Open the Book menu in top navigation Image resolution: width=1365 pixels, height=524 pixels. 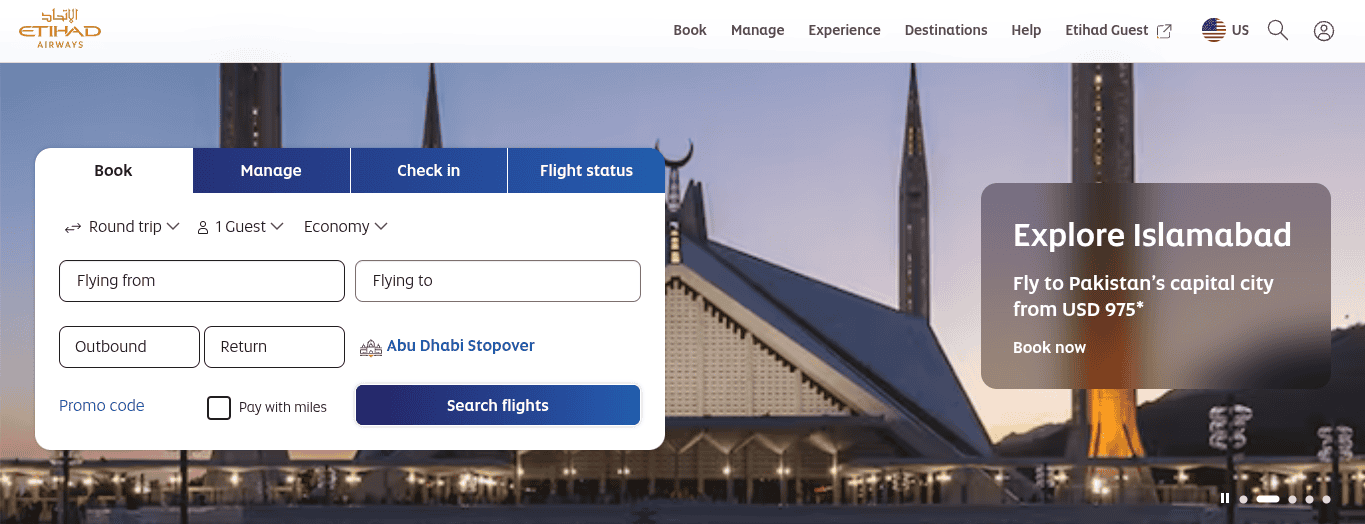(x=690, y=30)
